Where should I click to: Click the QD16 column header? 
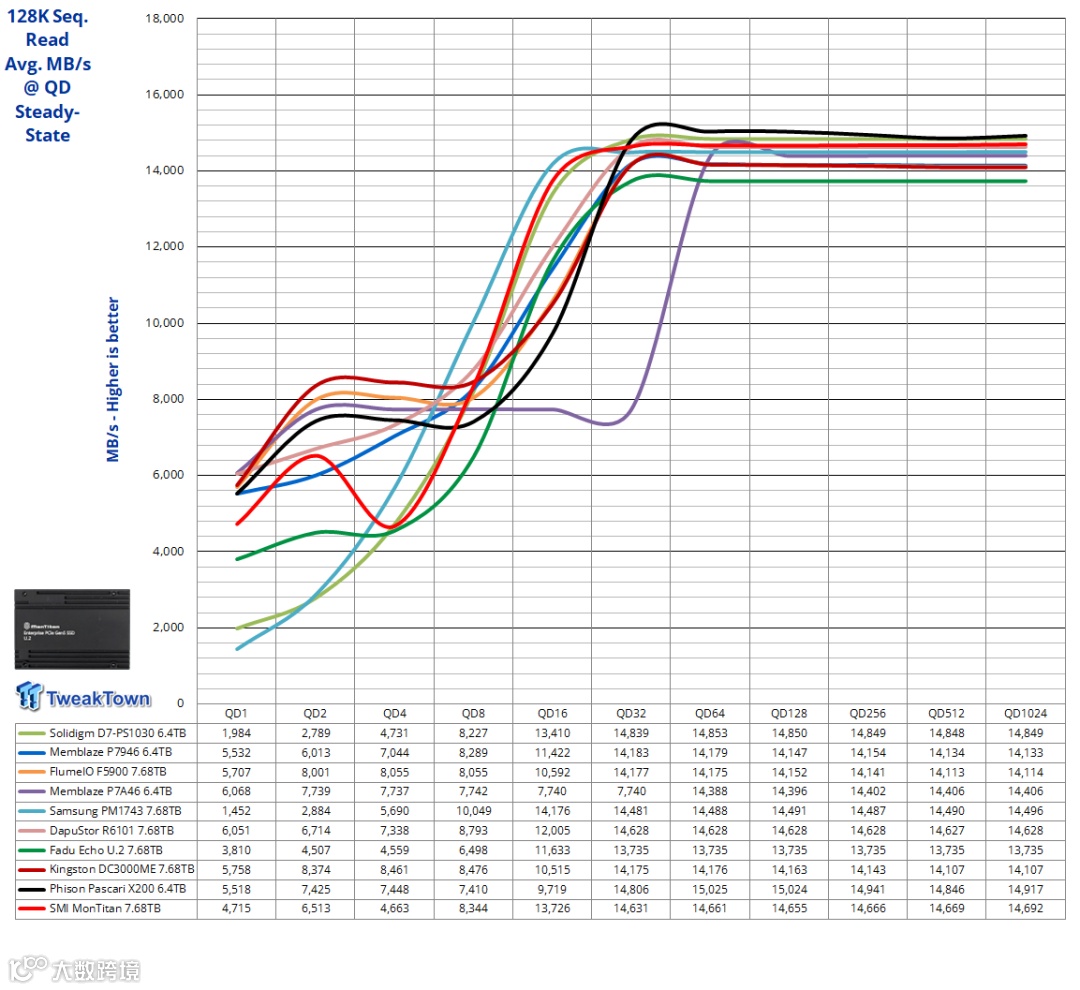coord(552,714)
